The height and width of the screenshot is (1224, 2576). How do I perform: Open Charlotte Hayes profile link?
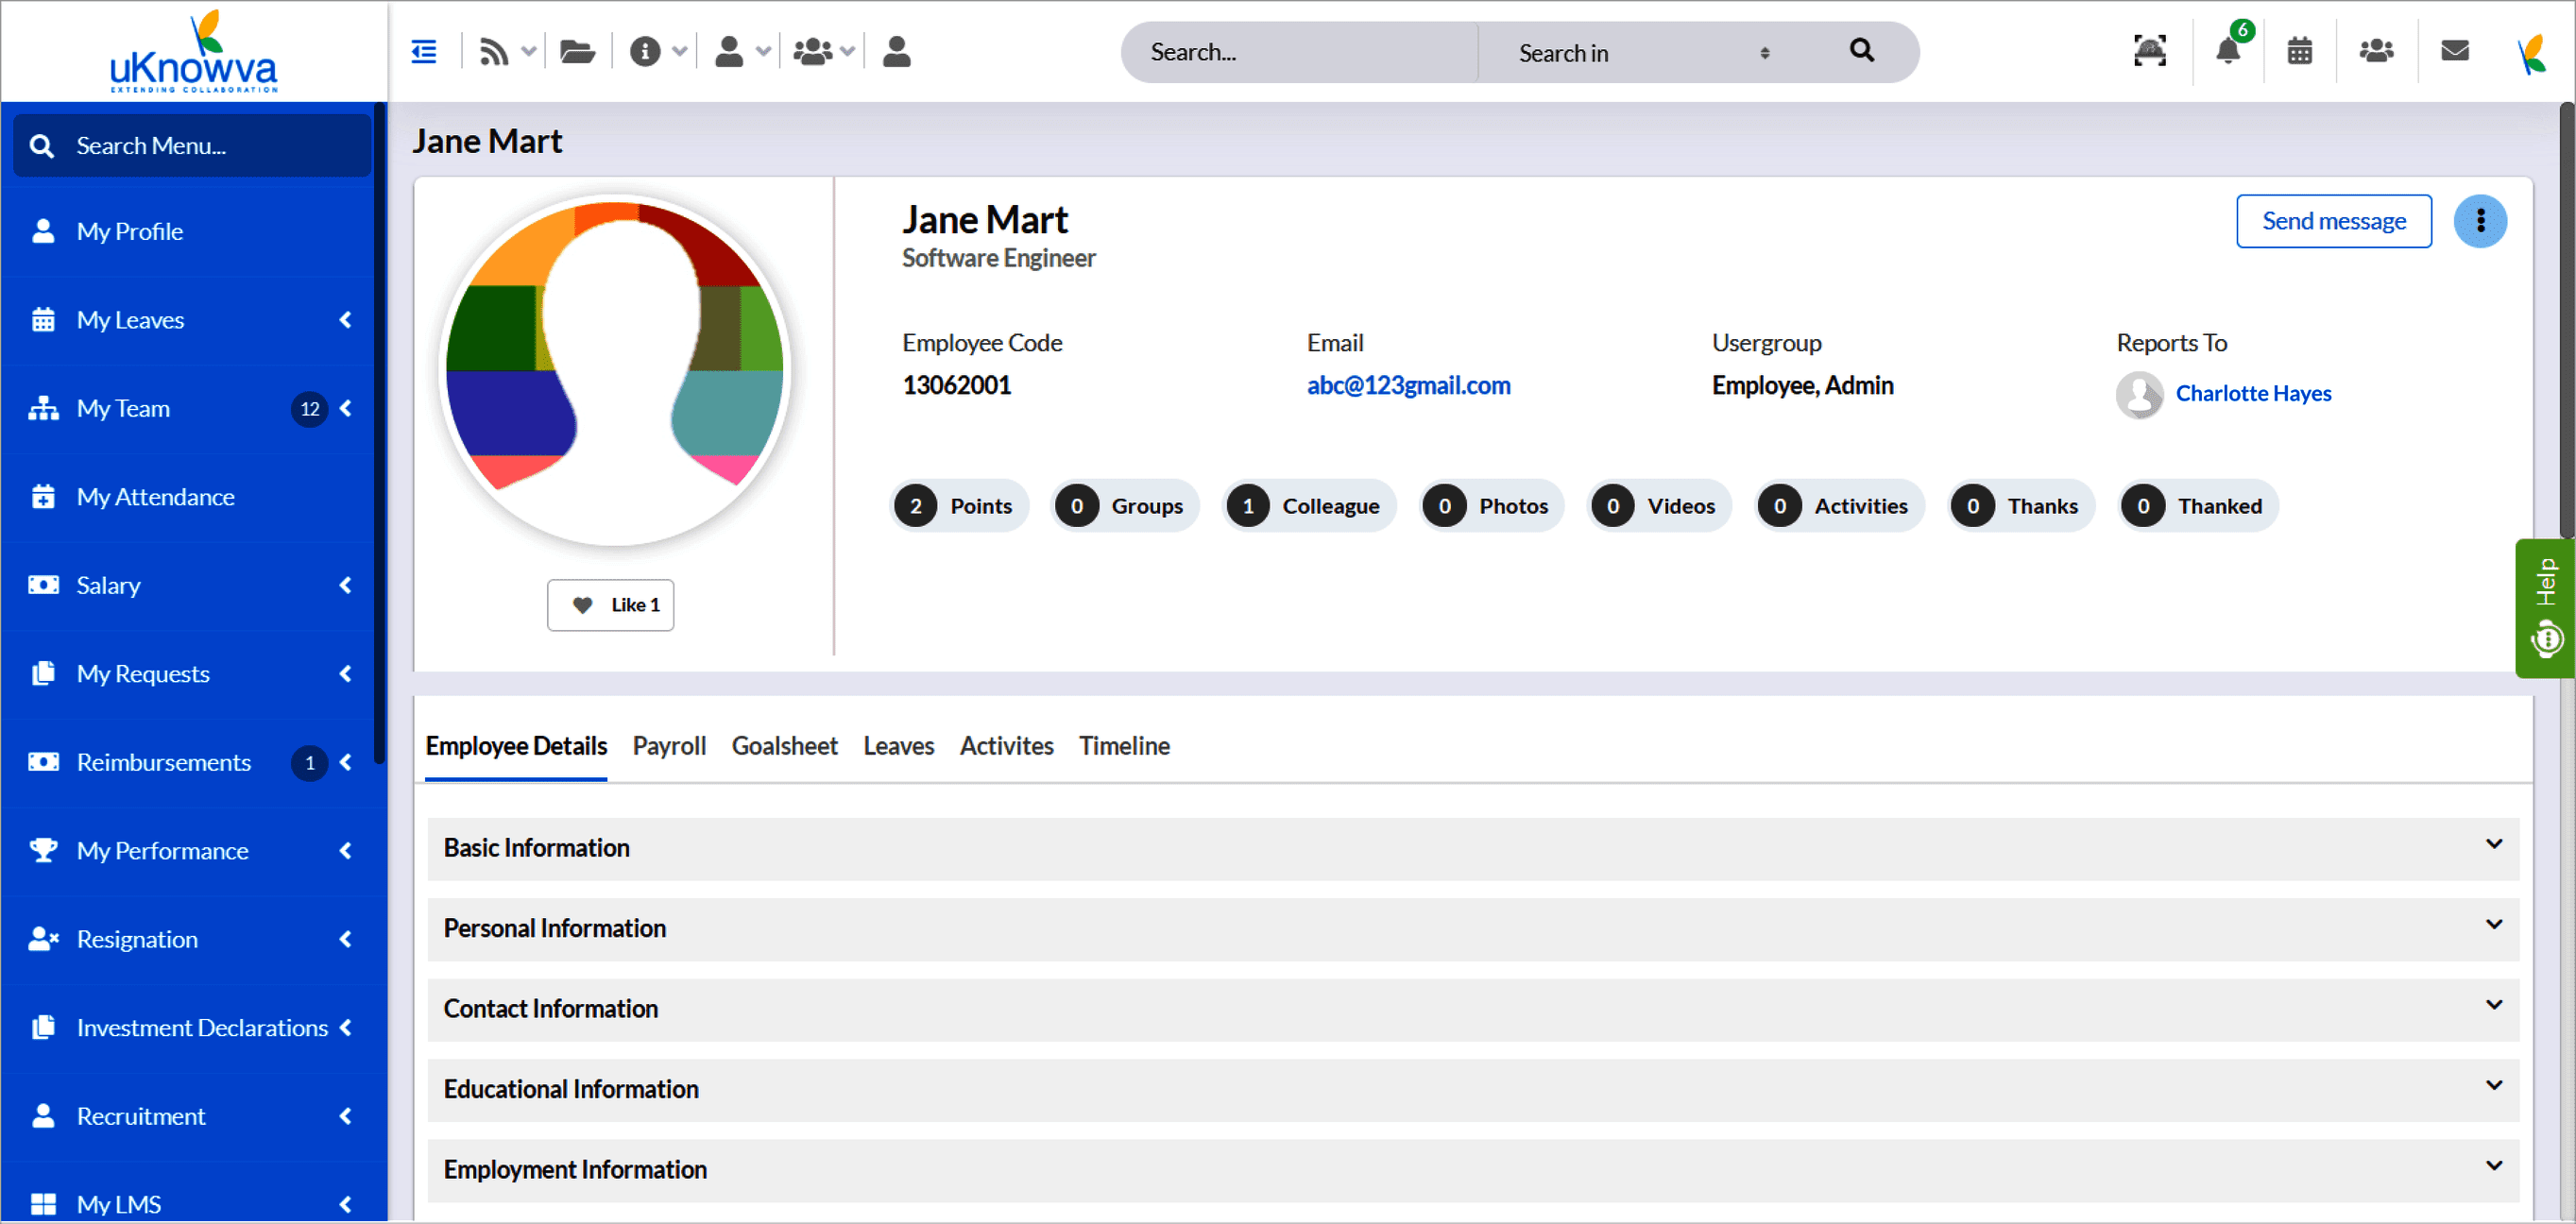(2252, 394)
